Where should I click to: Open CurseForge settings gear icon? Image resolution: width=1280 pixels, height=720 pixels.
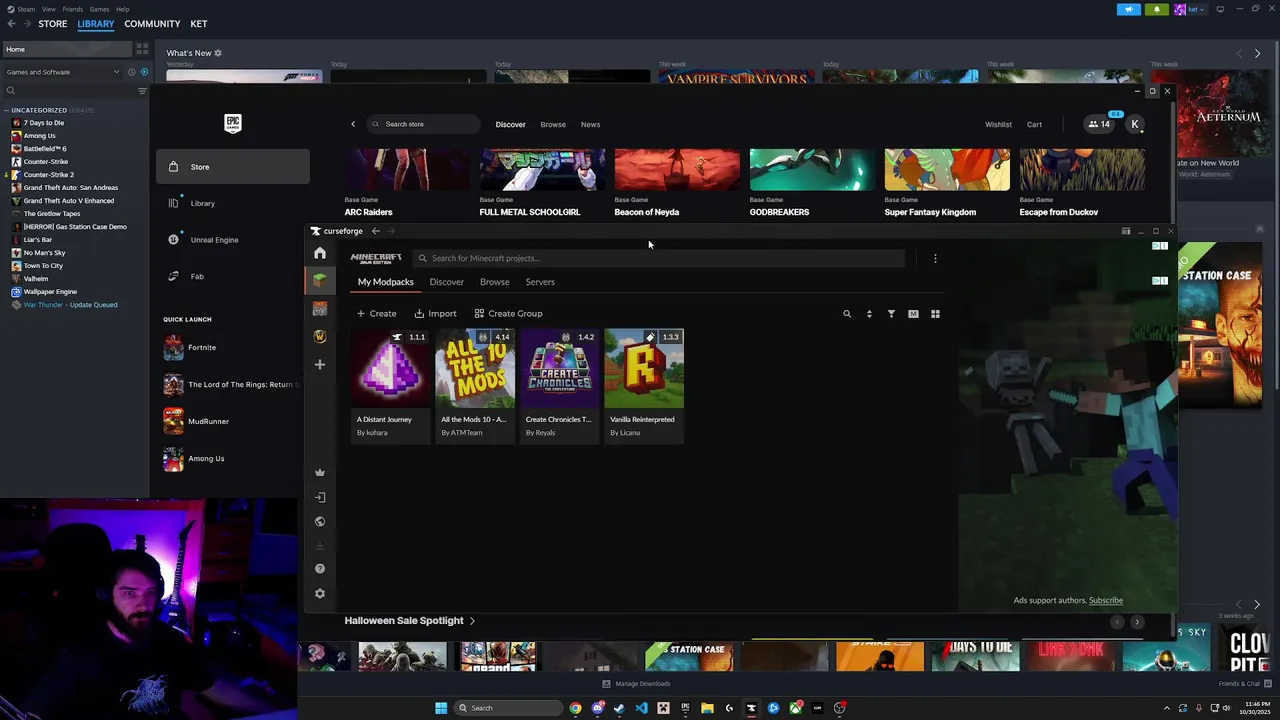(320, 593)
